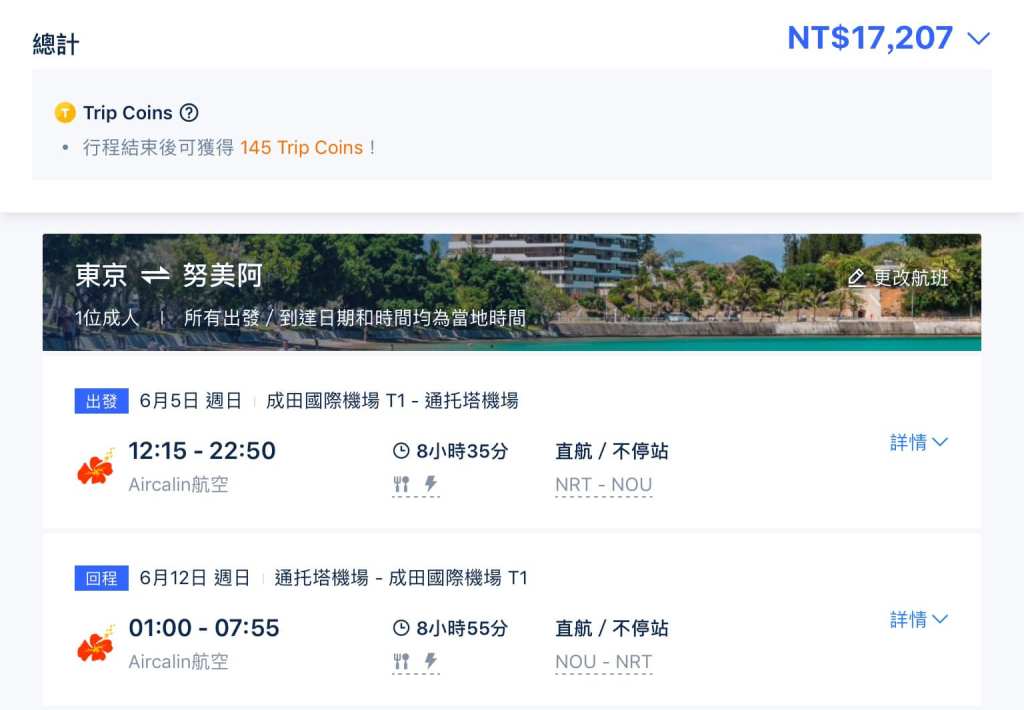Click the Aircalin logo on the 01:00 flight

point(96,644)
